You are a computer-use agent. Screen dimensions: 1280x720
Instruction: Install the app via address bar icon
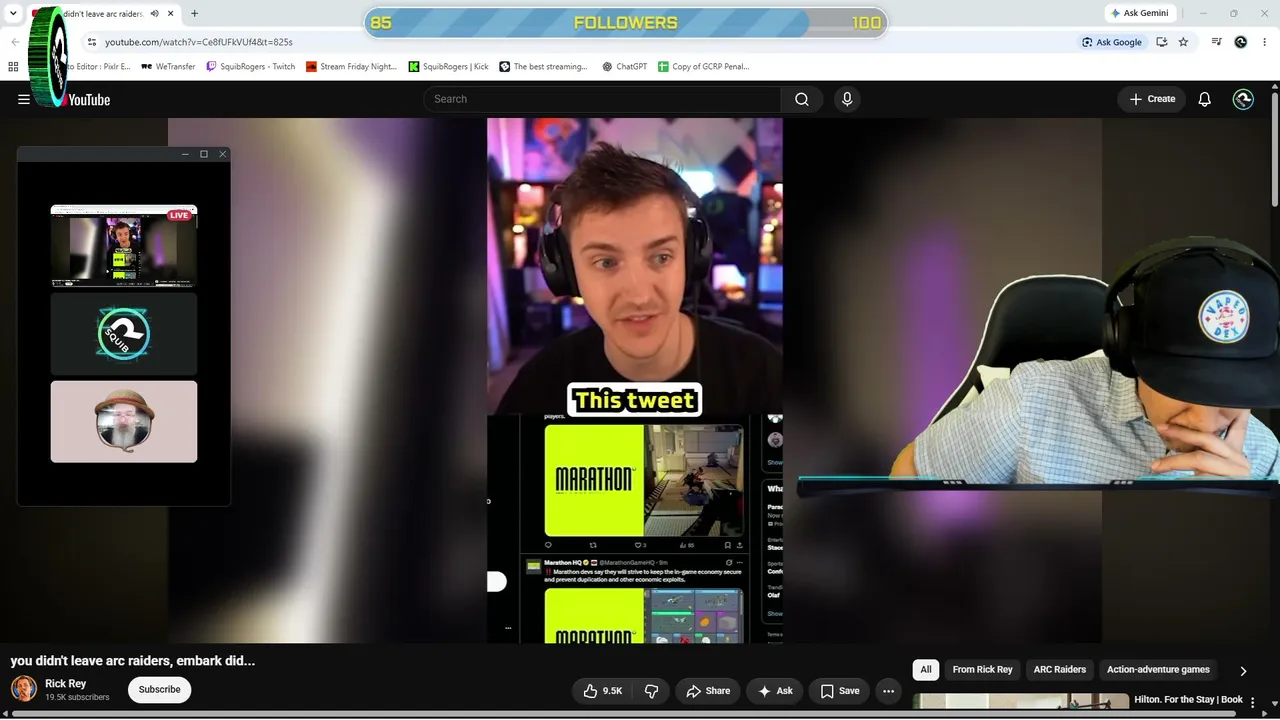1161,42
